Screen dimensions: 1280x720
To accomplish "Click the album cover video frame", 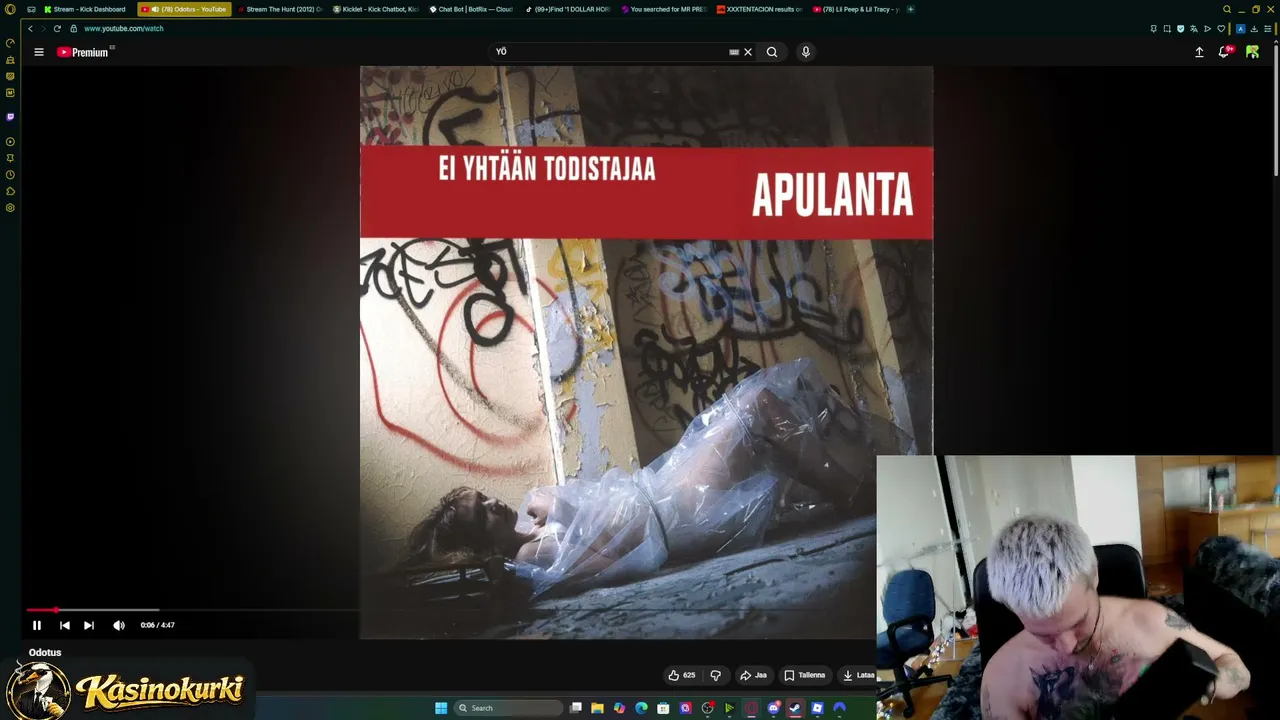I will [x=647, y=352].
